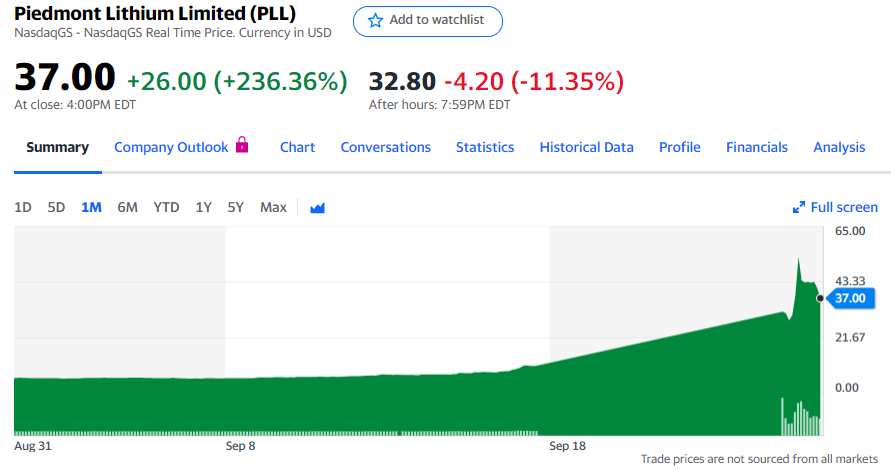Open the chart in Full screen
Image resolution: width=891 pixels, height=475 pixels.
pyautogui.click(x=843, y=208)
